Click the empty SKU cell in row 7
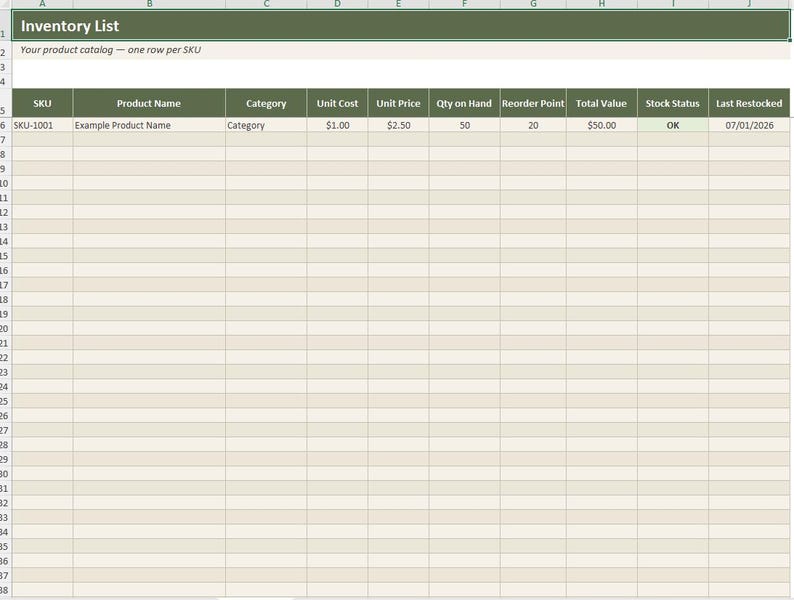Screen dimensions: 794x600 tap(43, 140)
